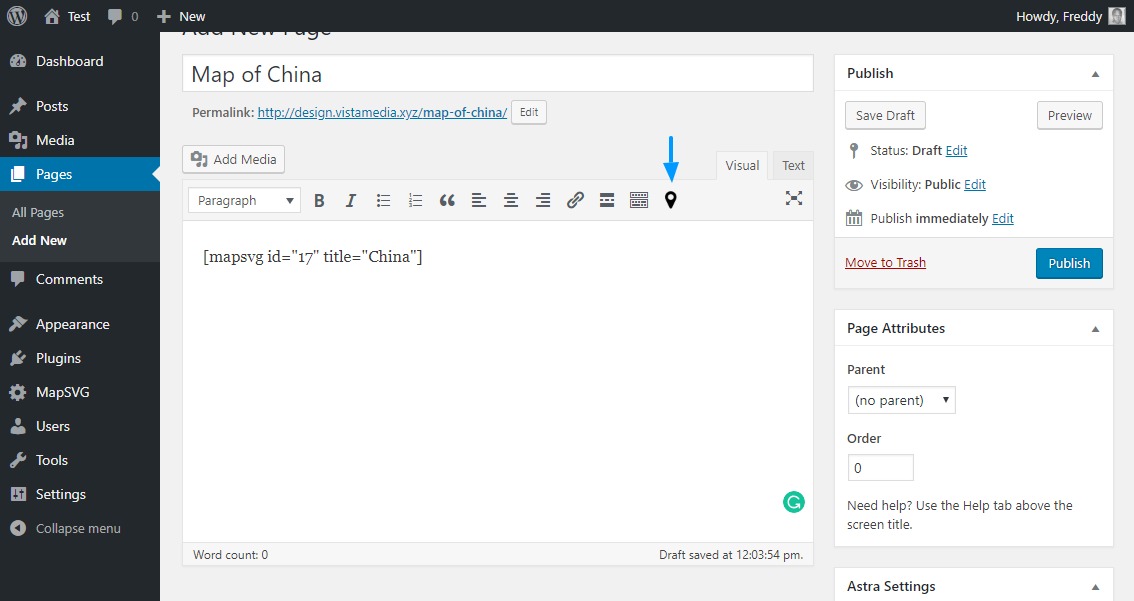Toggle the toolbar kitchen sink icon
Screen dimensions: 1134x601
pyautogui.click(x=639, y=200)
